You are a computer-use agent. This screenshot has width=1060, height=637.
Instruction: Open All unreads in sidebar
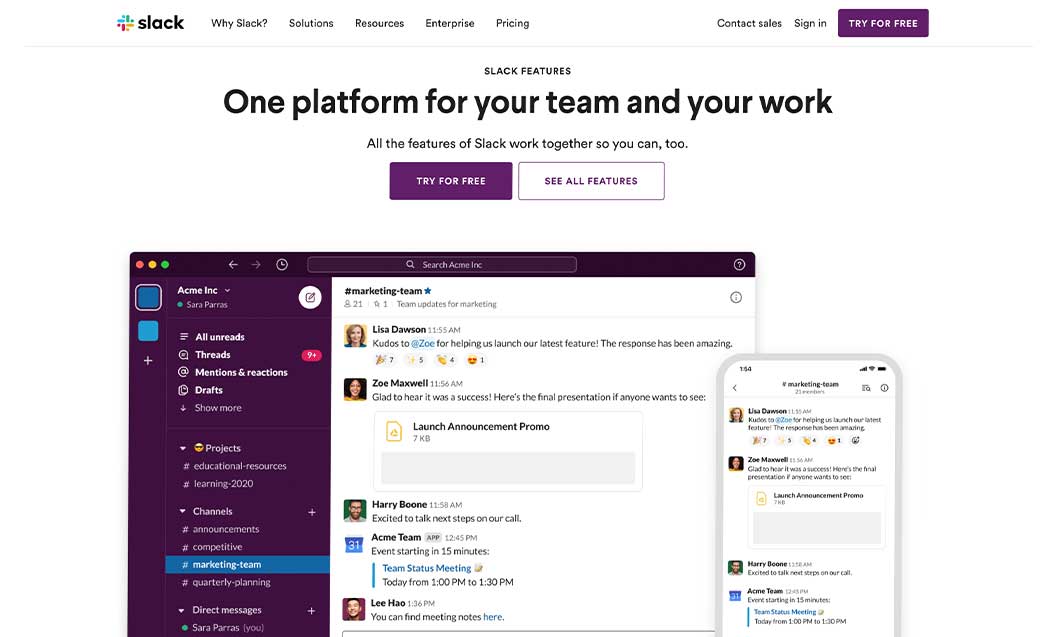220,337
